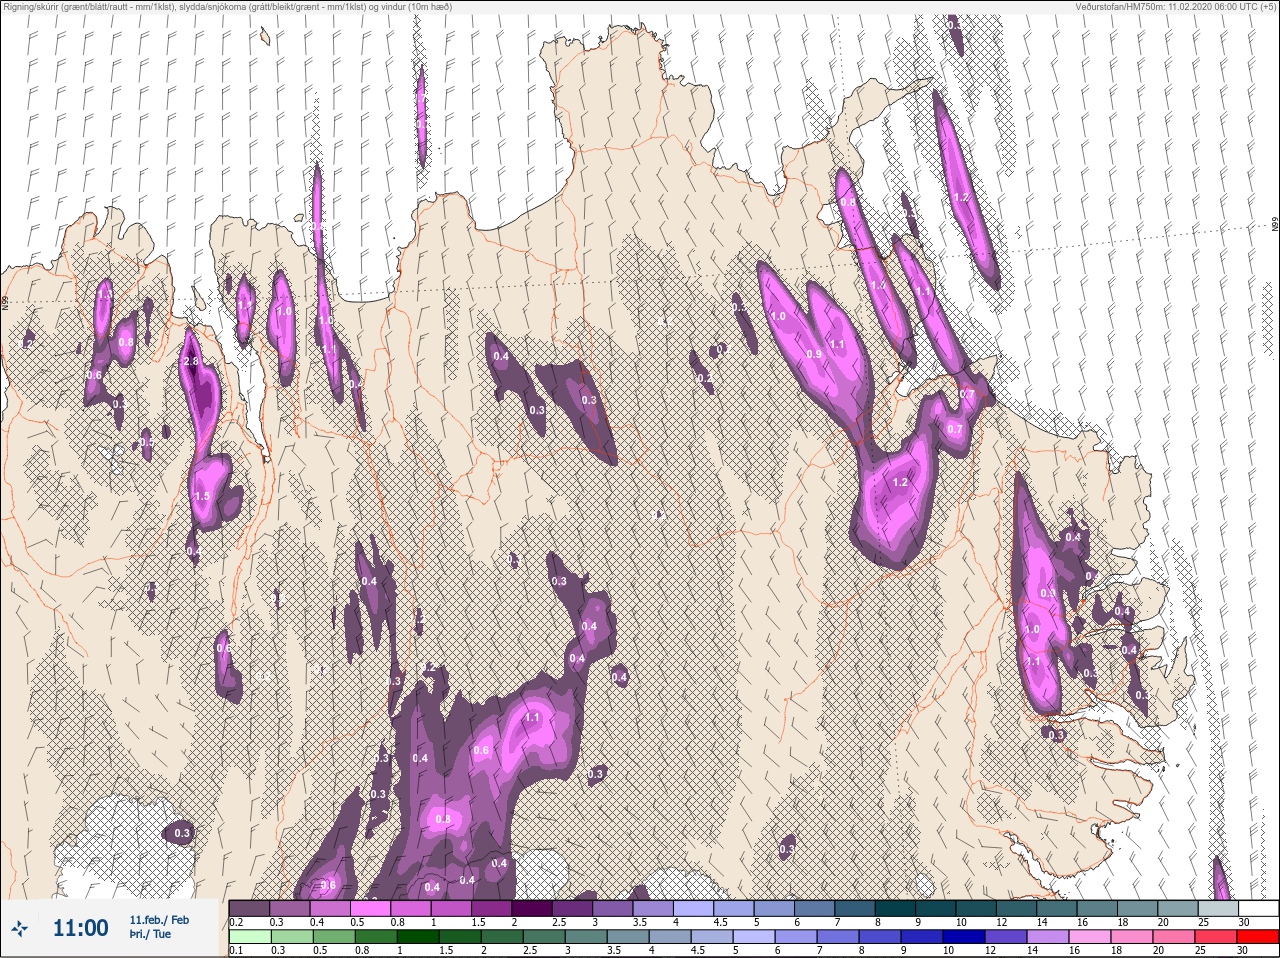Click the date text '11.feb./ Feb'
Viewport: 1280px width, 958px height.
click(x=159, y=919)
